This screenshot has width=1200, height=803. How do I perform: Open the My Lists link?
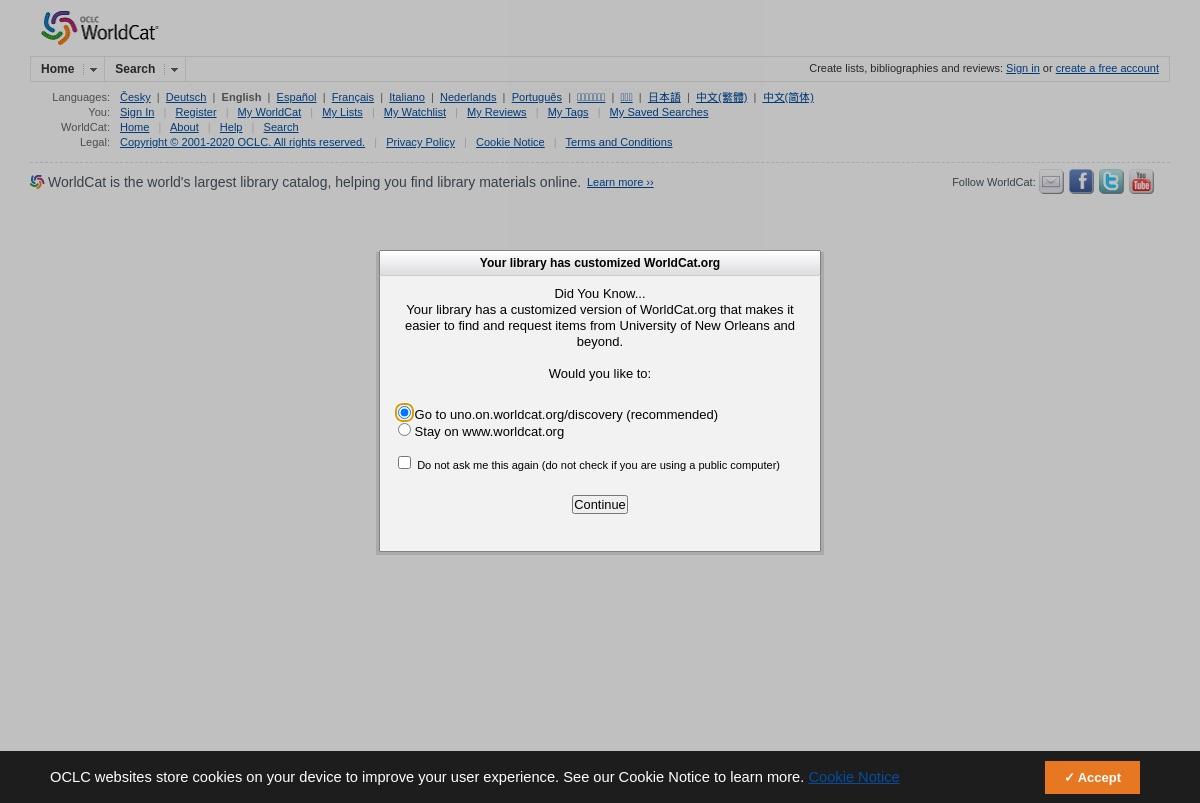point(342,112)
